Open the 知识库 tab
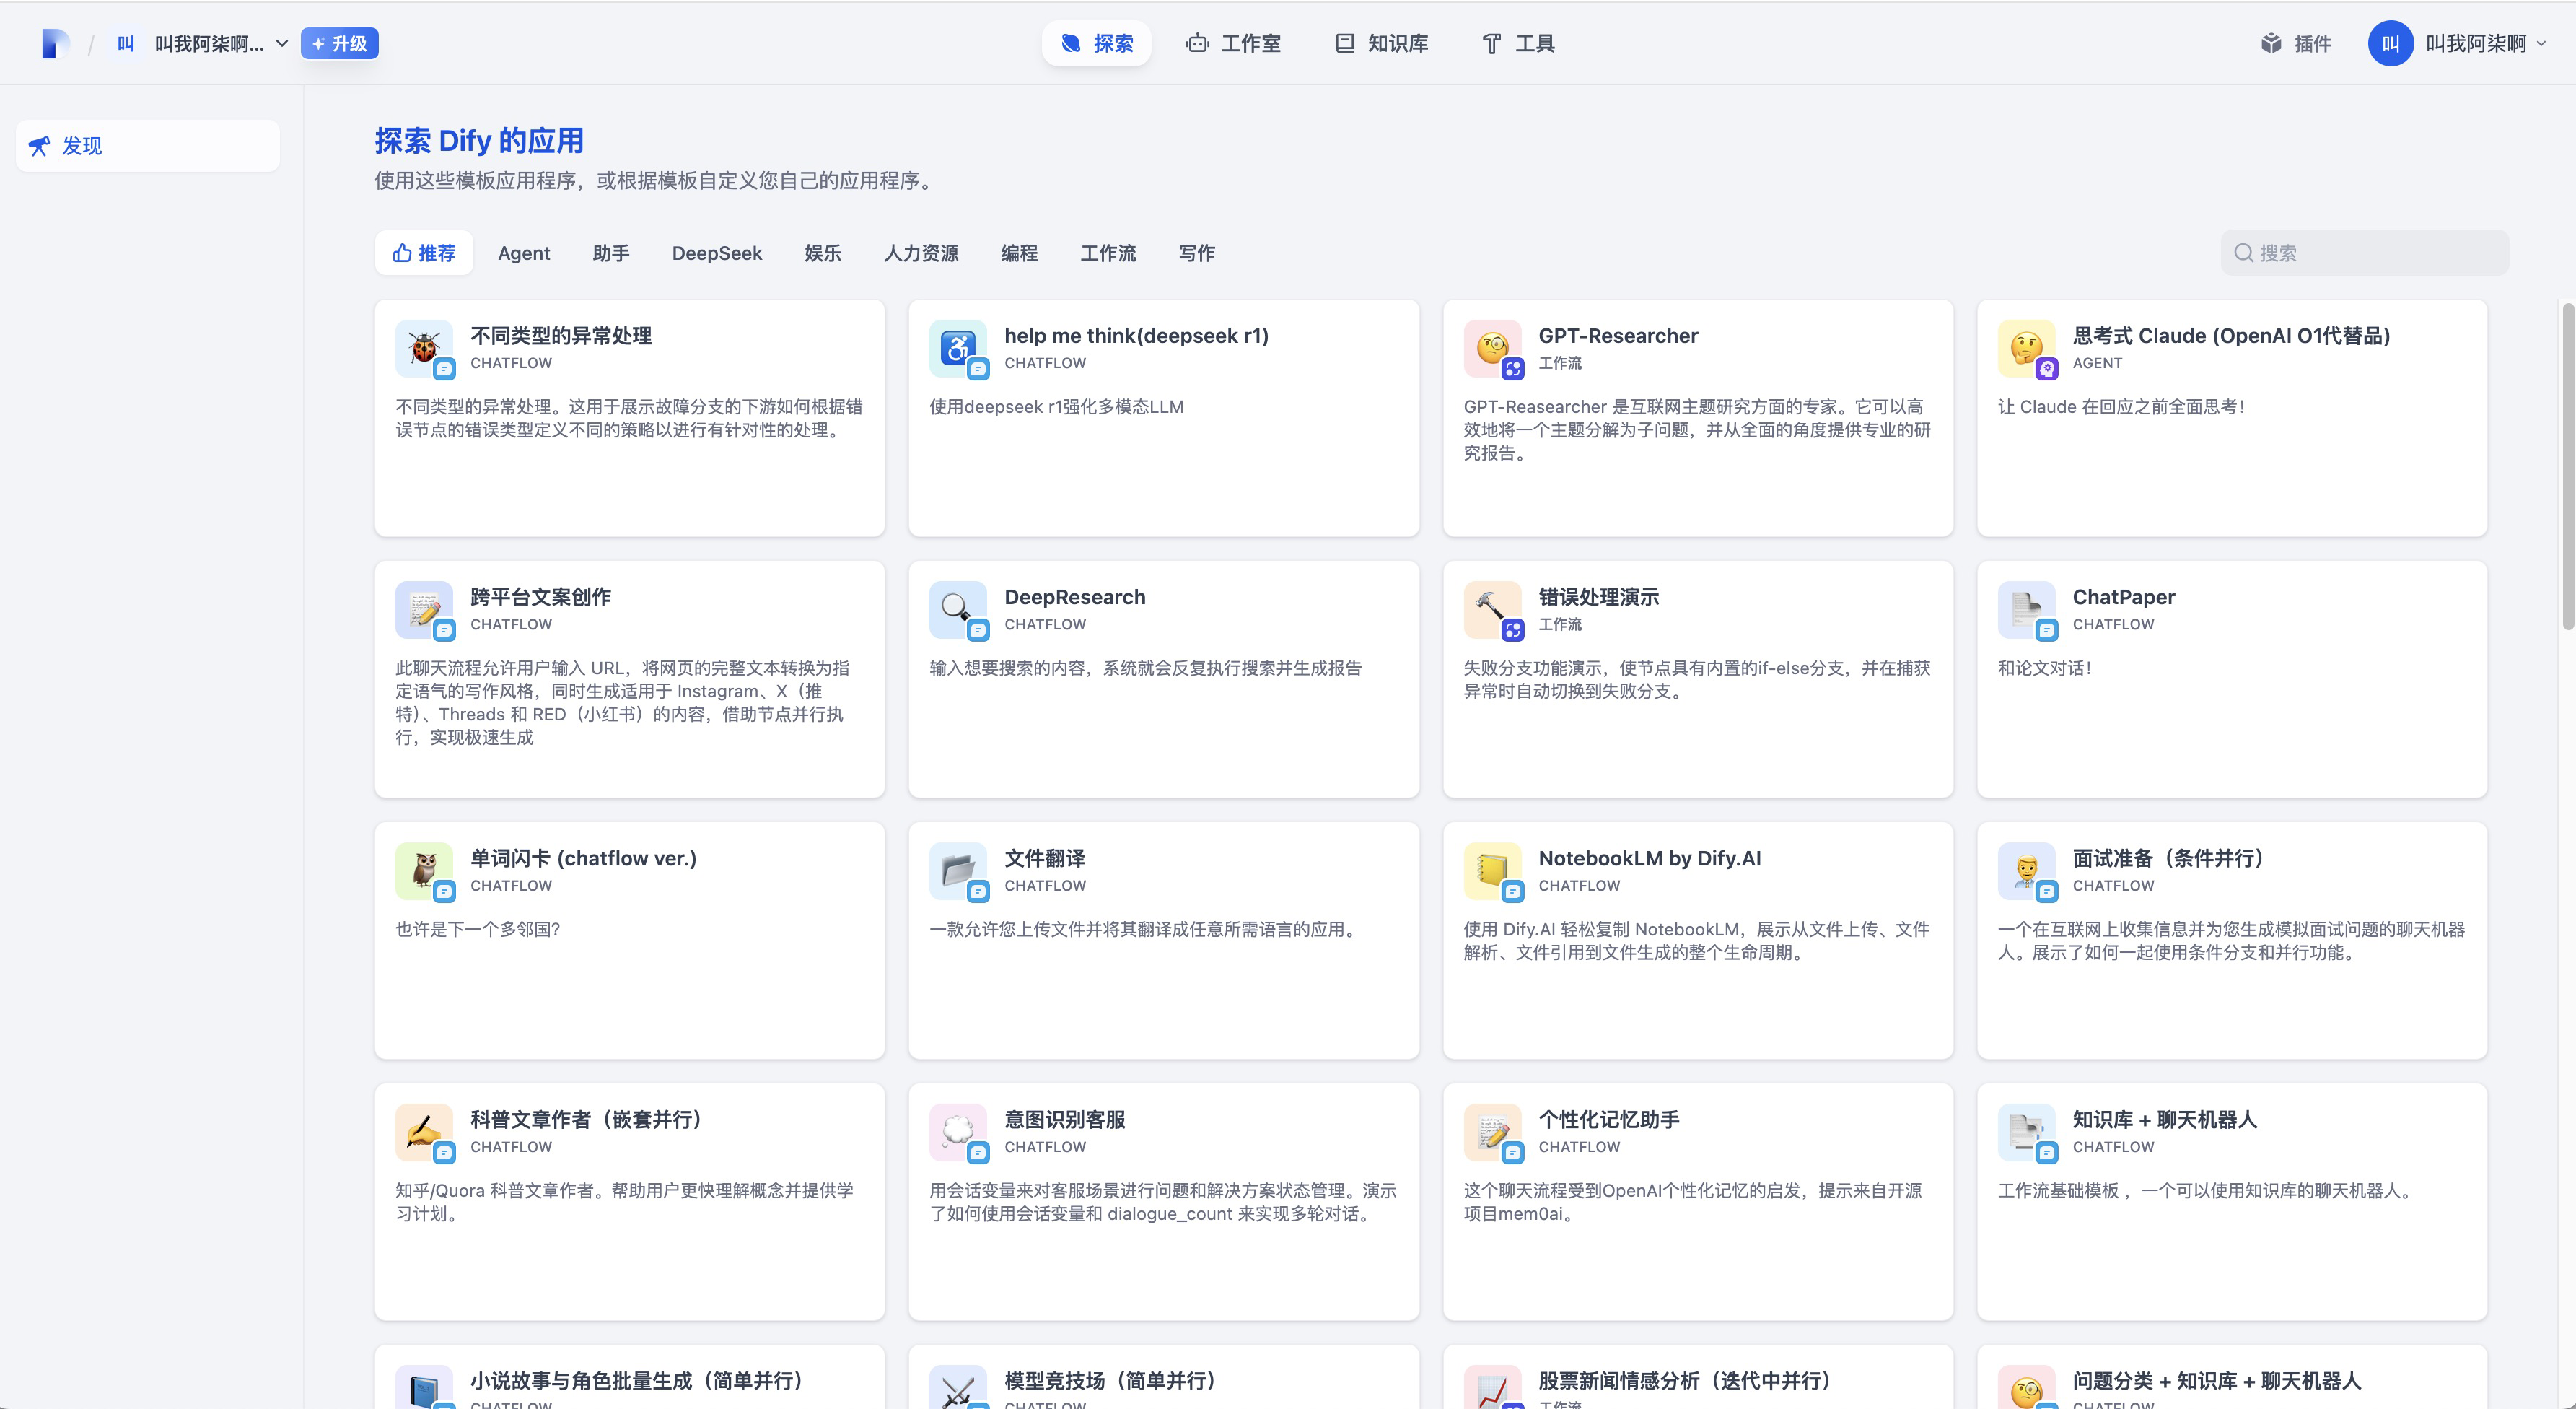This screenshot has width=2576, height=1409. (1382, 43)
